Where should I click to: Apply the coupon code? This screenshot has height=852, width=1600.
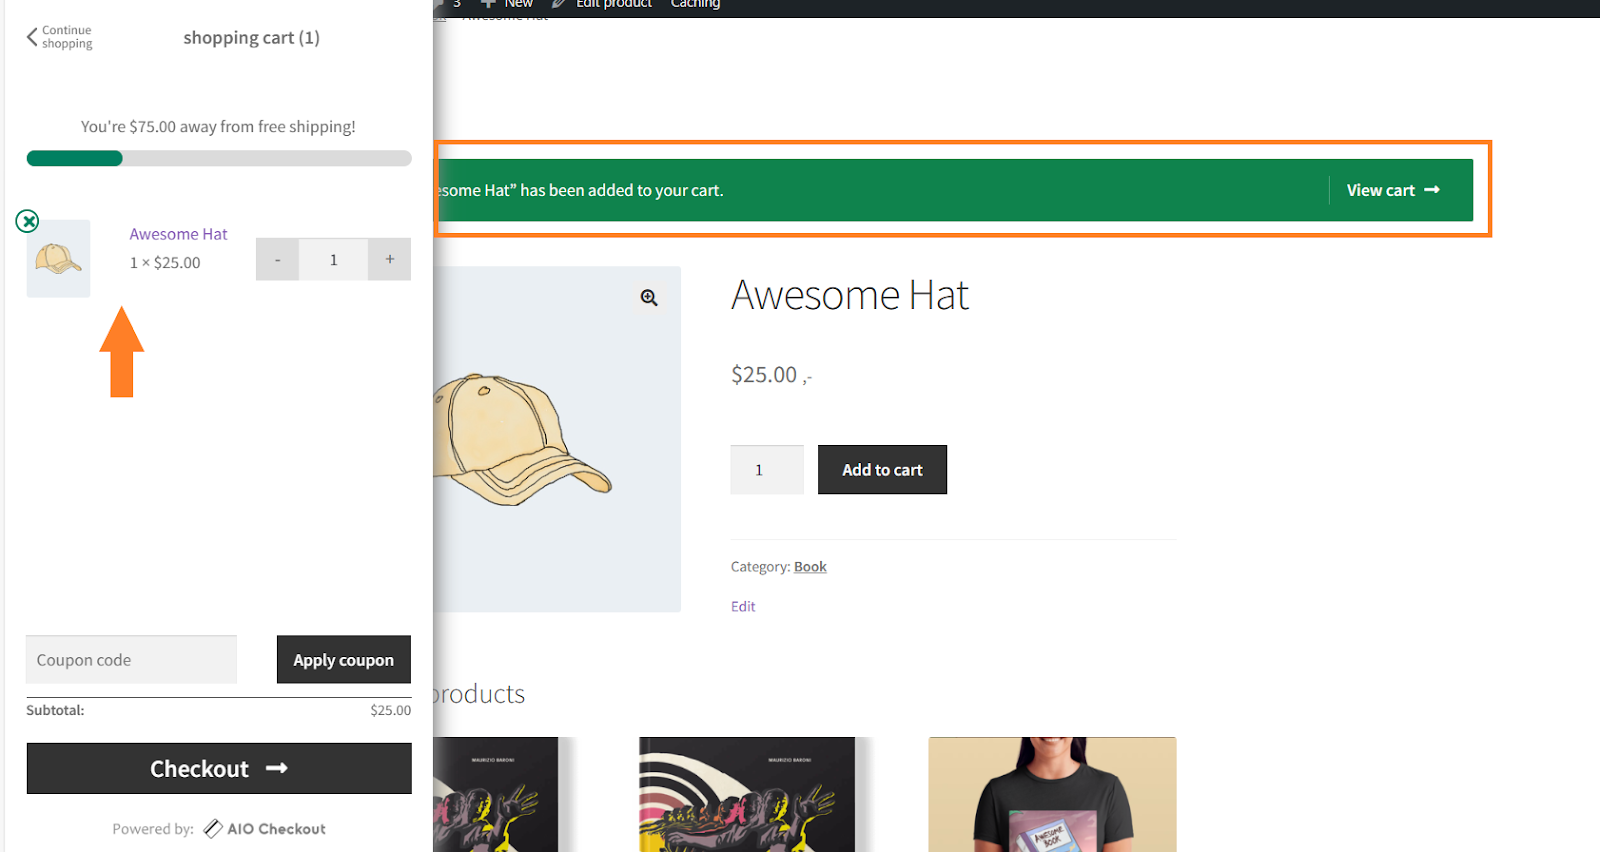pos(344,660)
